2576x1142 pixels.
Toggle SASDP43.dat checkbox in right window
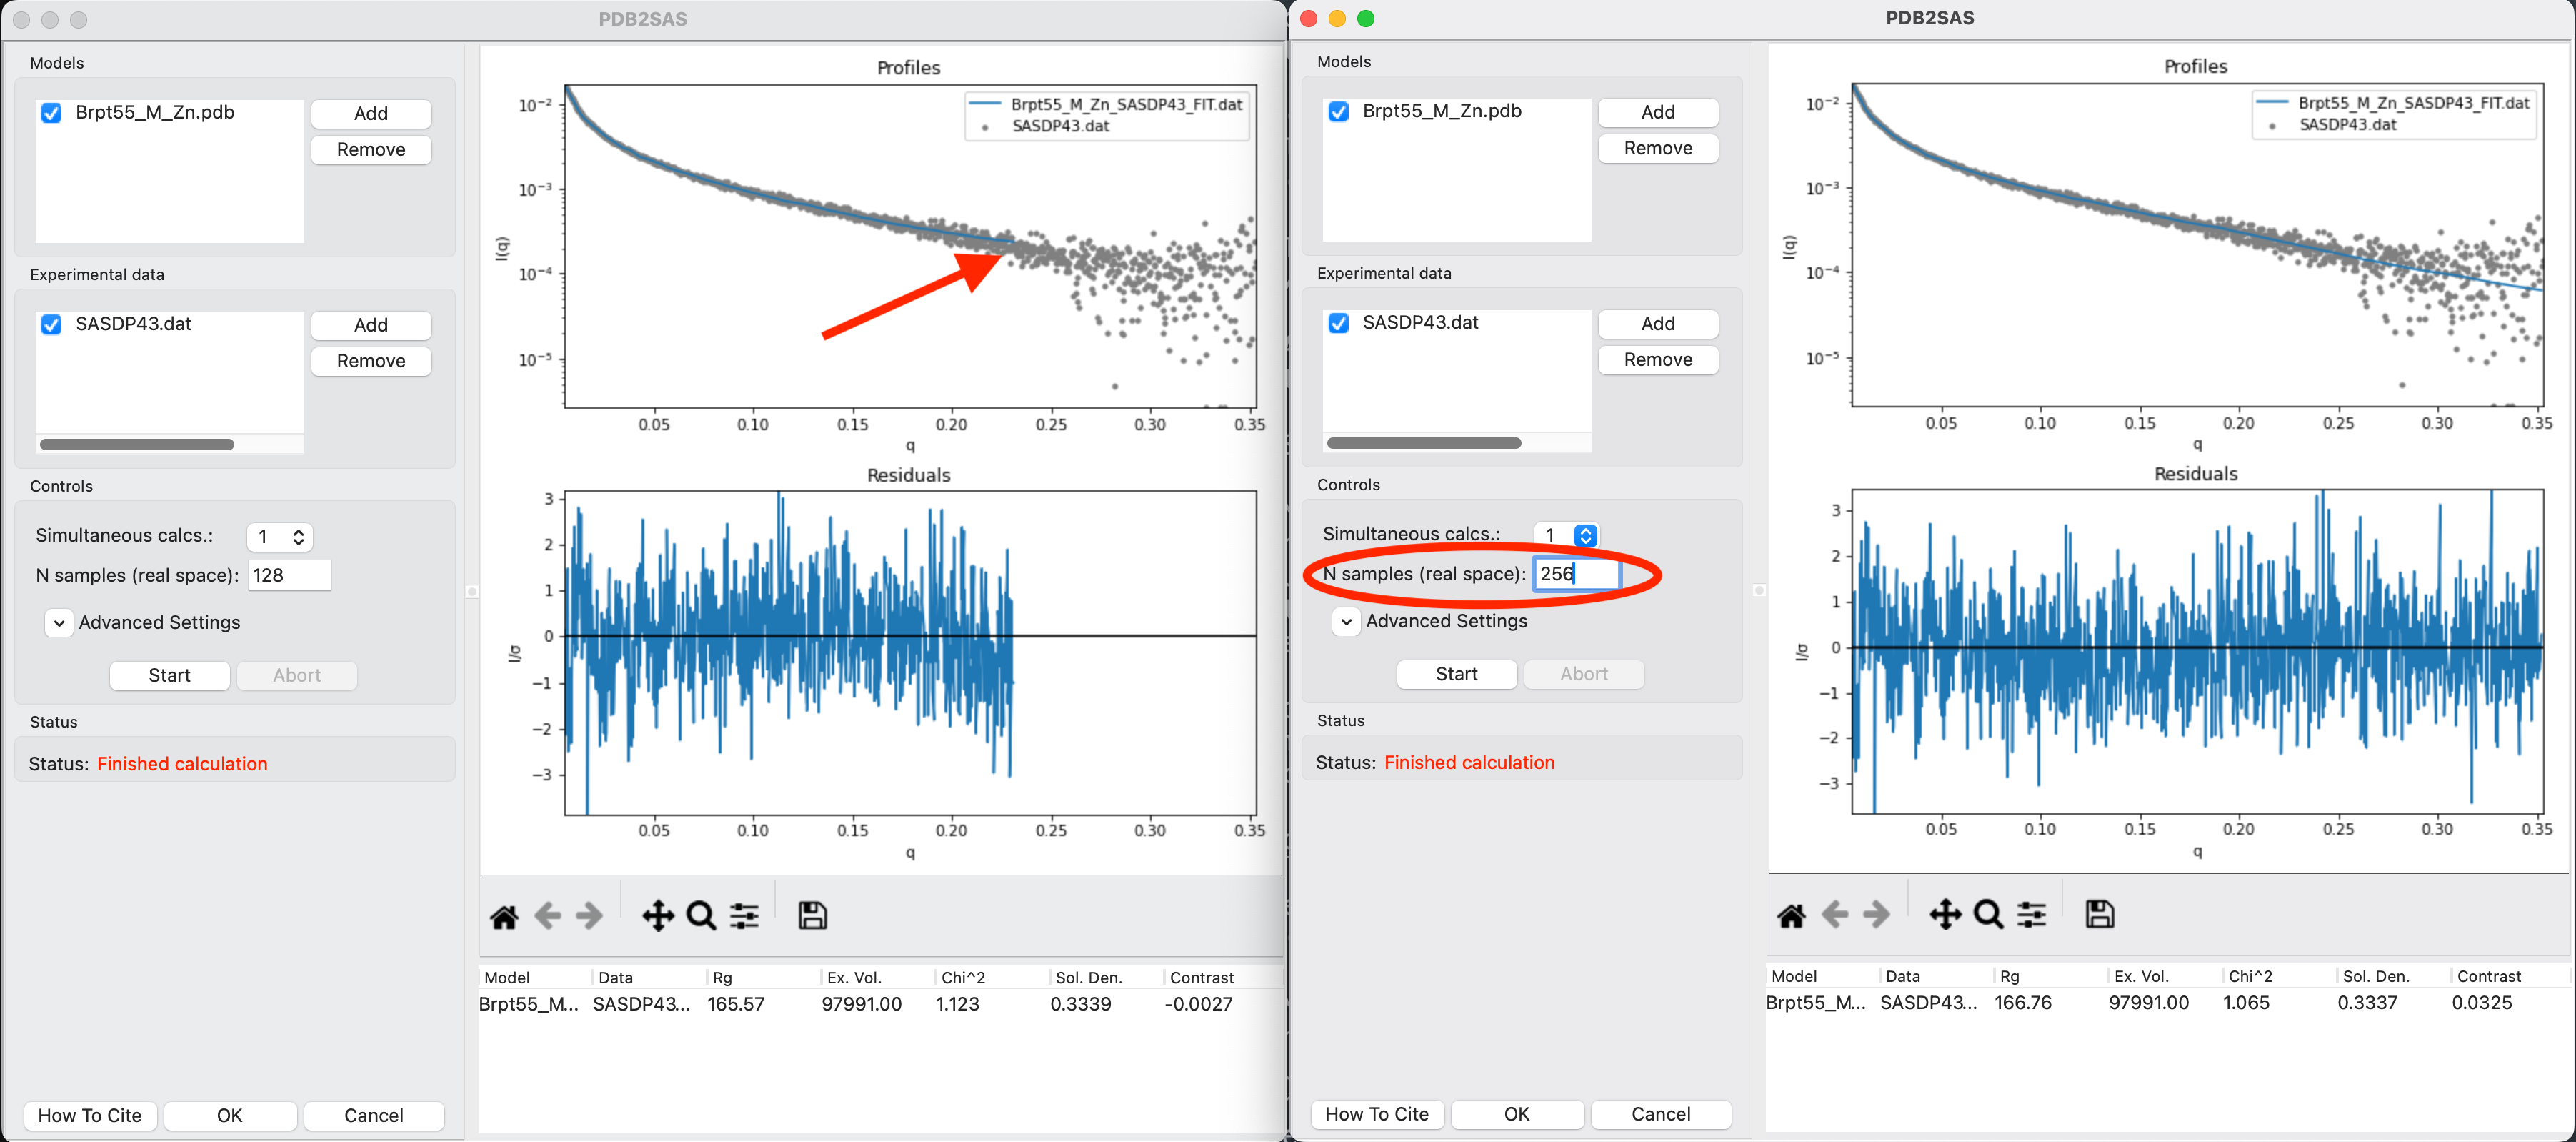point(1338,324)
